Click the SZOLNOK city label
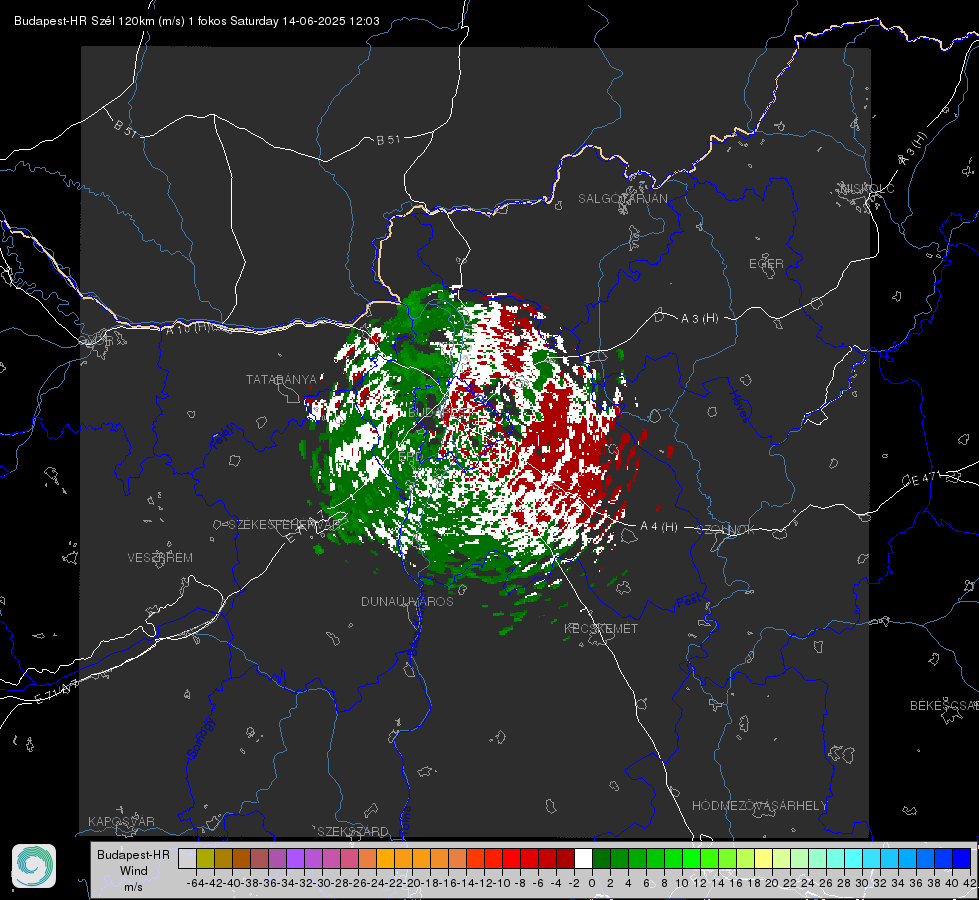This screenshot has width=979, height=900. click(727, 530)
